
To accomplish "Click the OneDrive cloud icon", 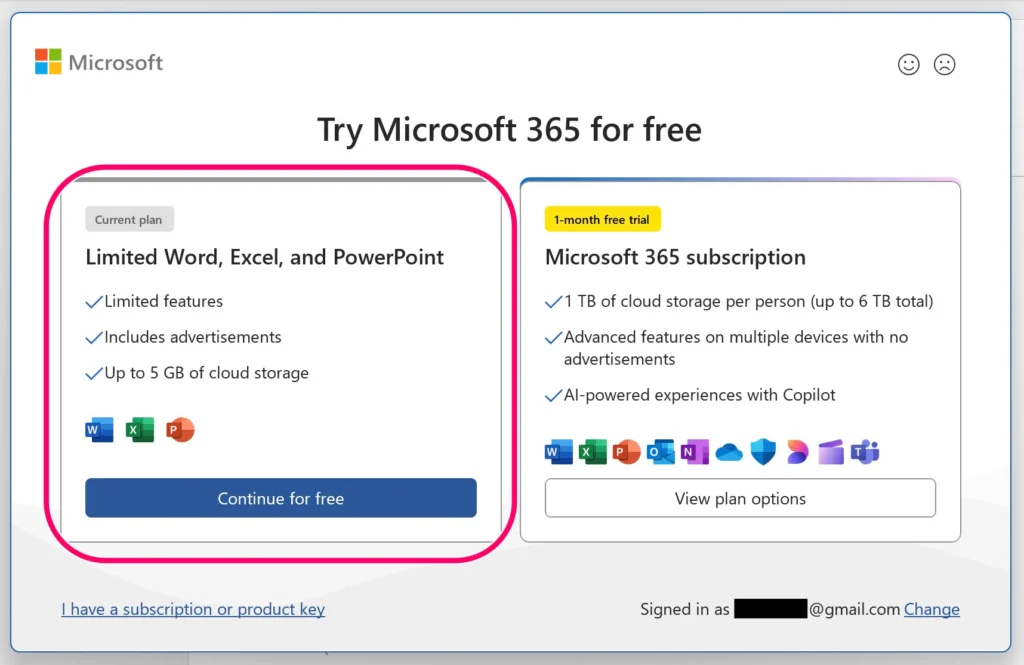I will coord(729,453).
